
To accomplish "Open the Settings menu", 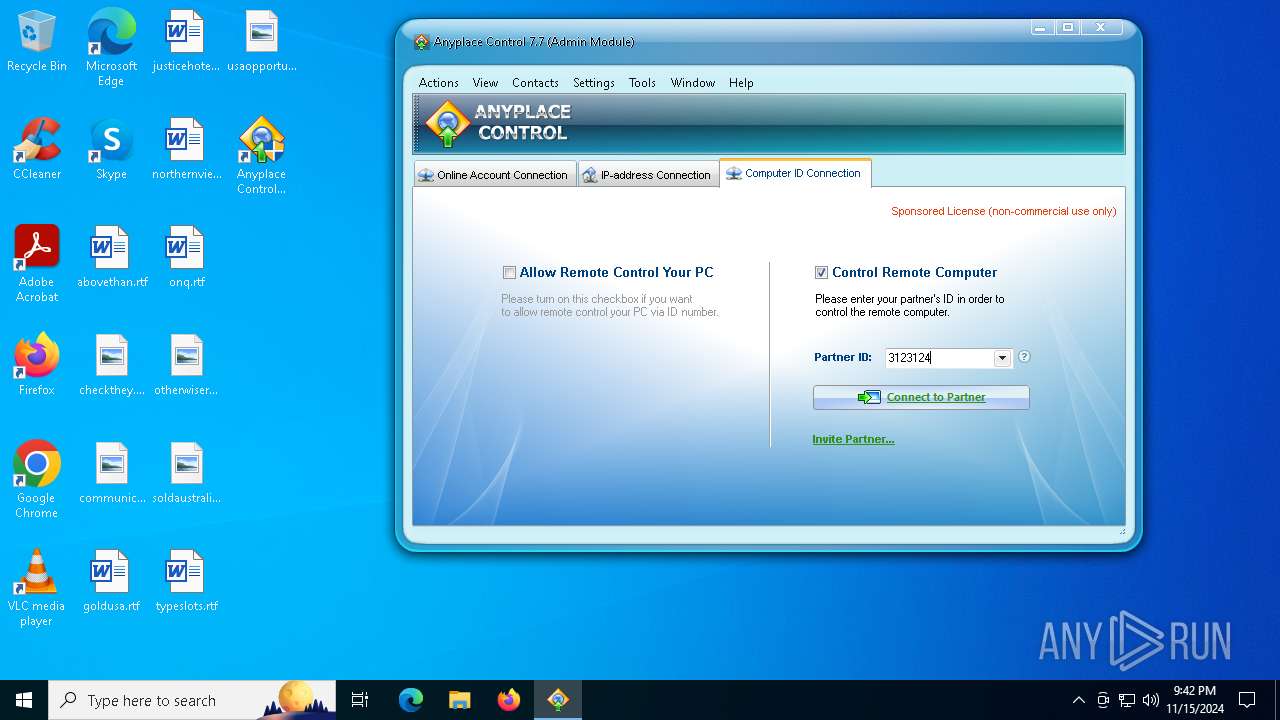I will (593, 83).
